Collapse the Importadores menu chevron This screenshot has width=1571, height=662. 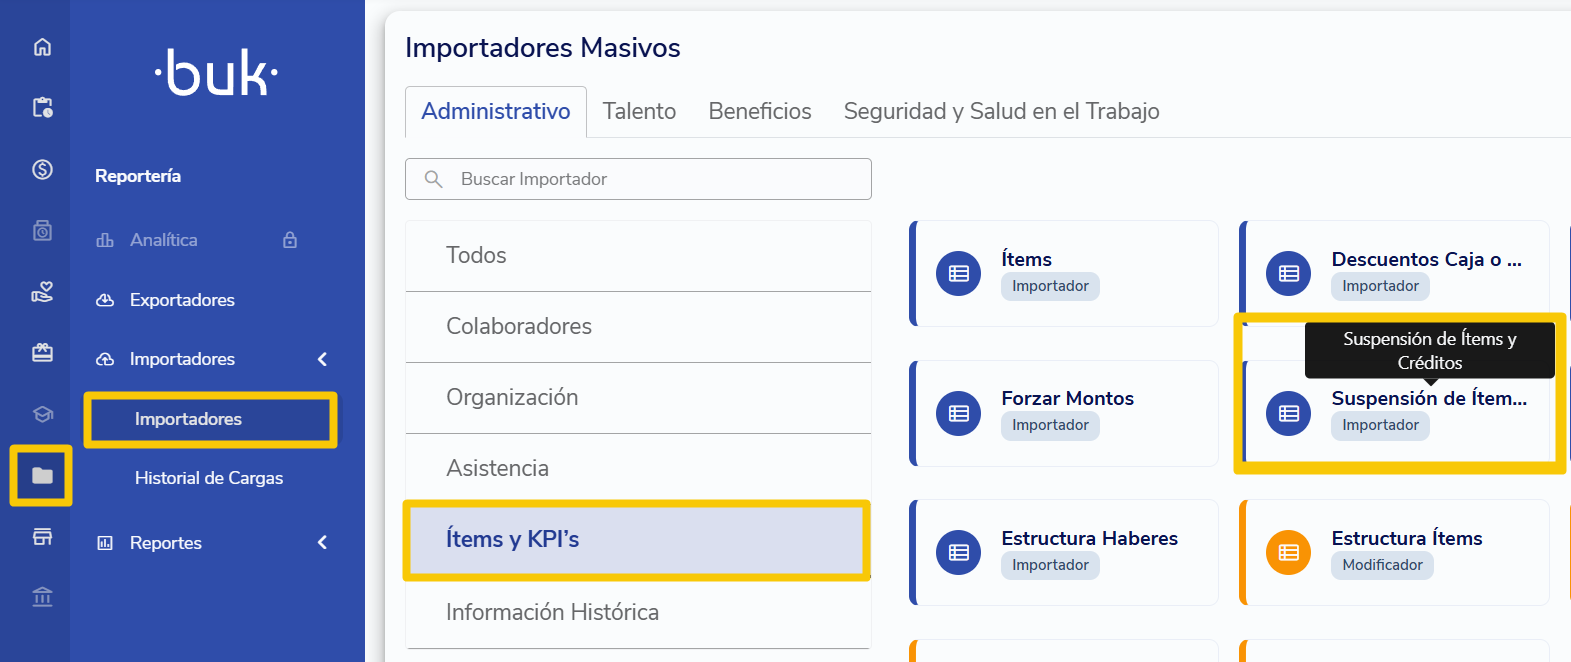[322, 359]
